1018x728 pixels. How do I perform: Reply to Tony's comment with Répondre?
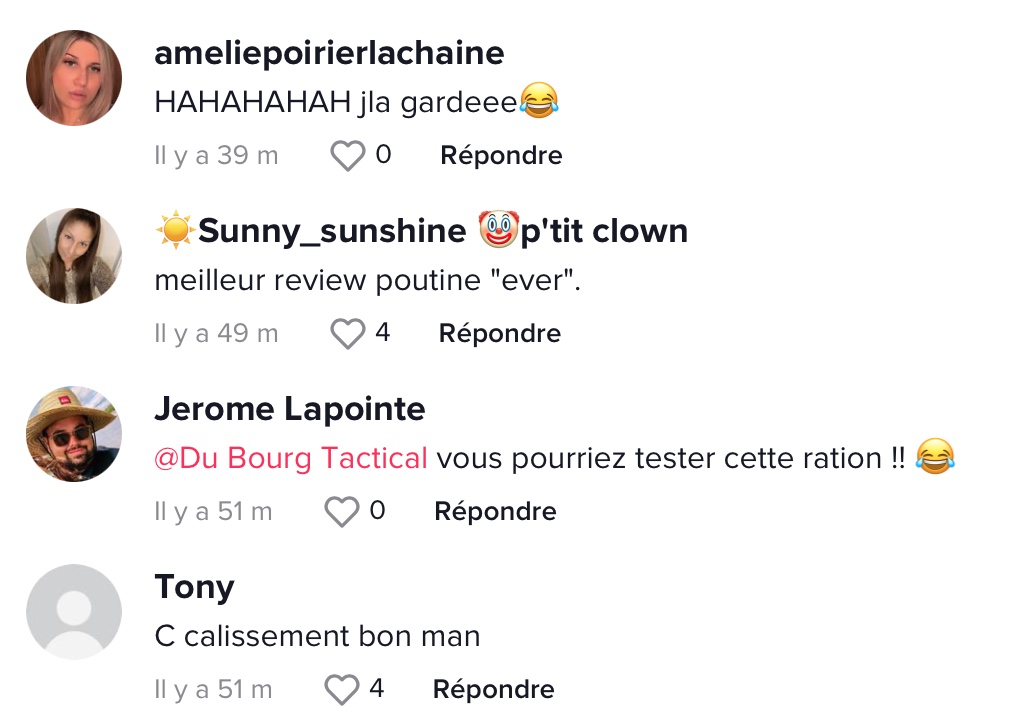tap(493, 690)
